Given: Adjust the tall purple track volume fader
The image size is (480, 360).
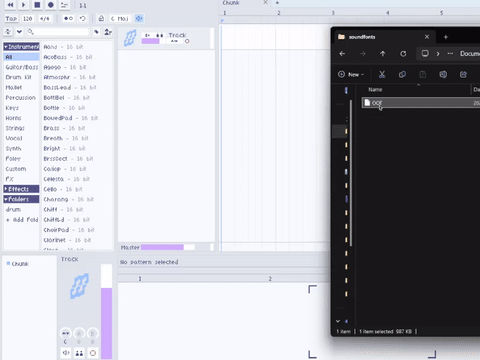Looking at the screenshot, I should 107,312.
